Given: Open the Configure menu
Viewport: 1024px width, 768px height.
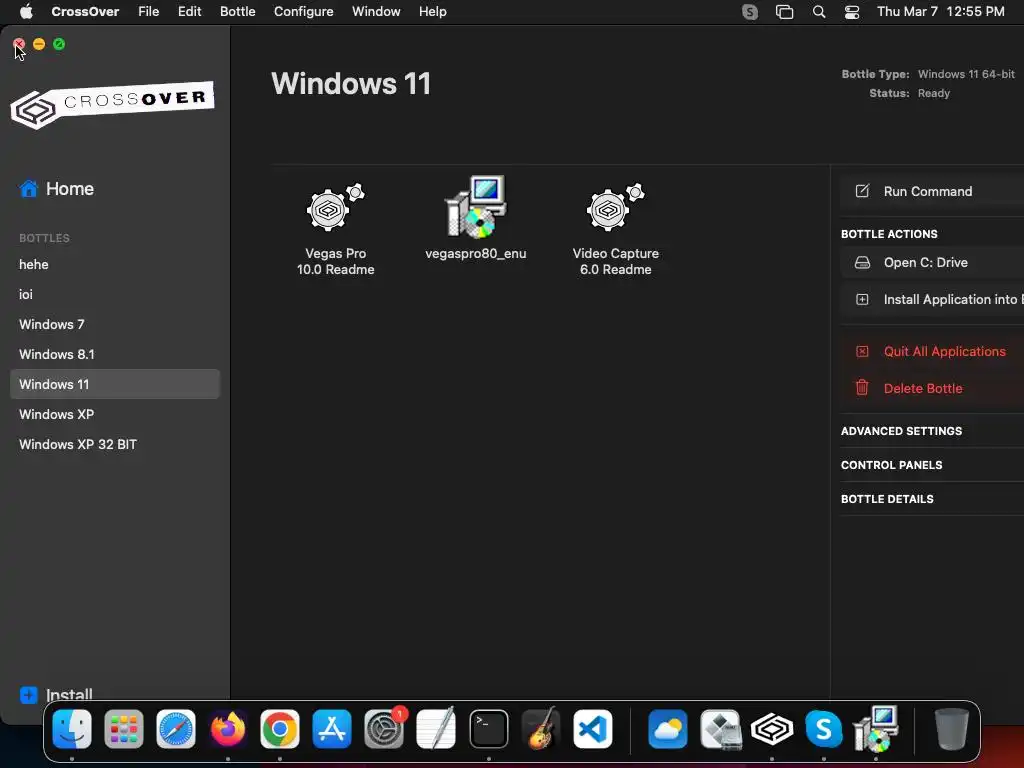Looking at the screenshot, I should (x=304, y=12).
